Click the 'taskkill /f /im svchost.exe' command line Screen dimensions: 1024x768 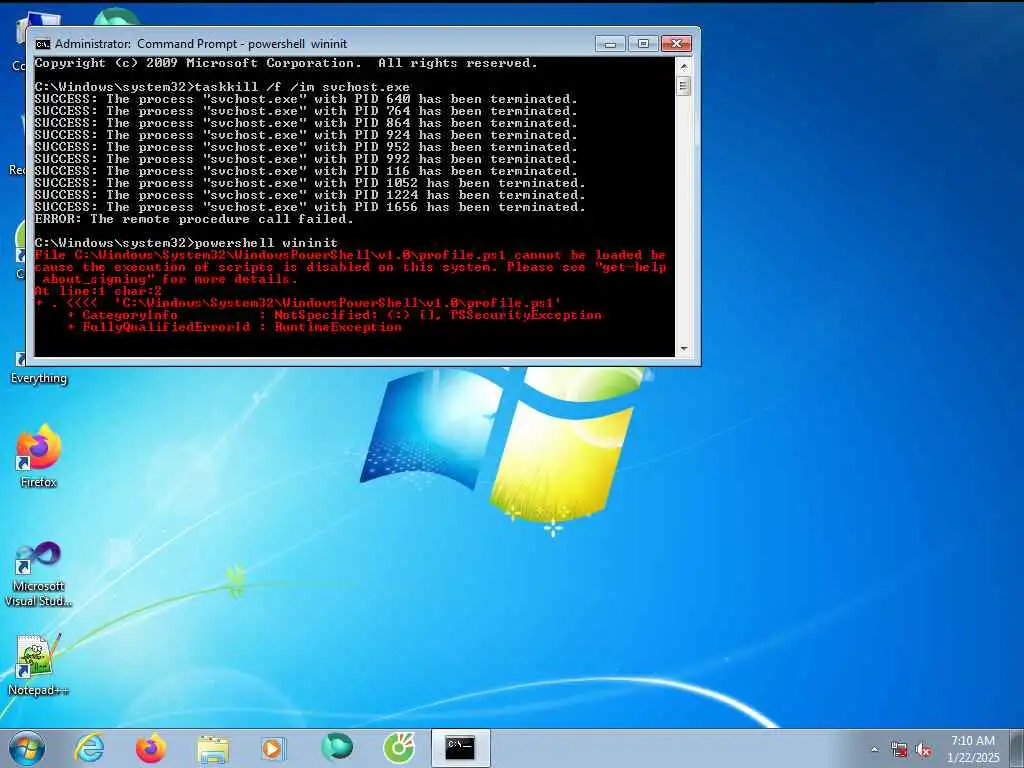222,87
